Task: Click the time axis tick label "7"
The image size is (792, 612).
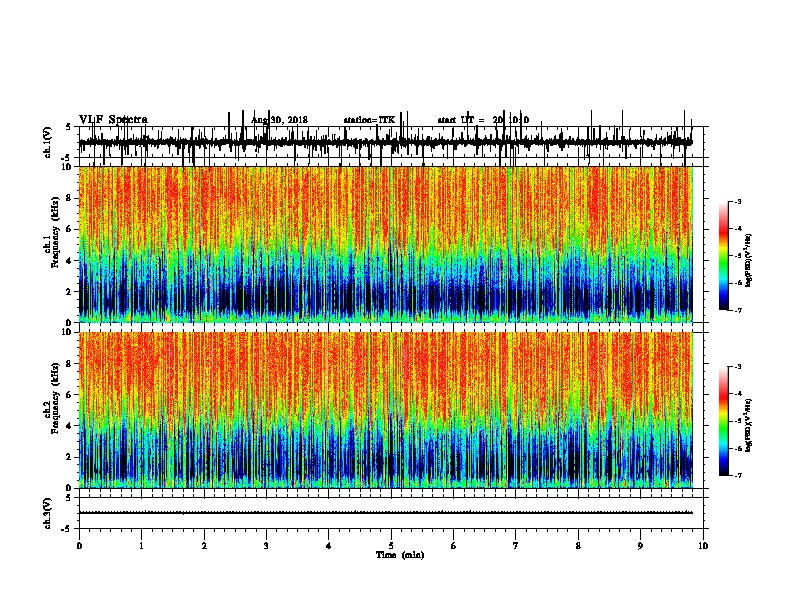Action: tap(516, 546)
